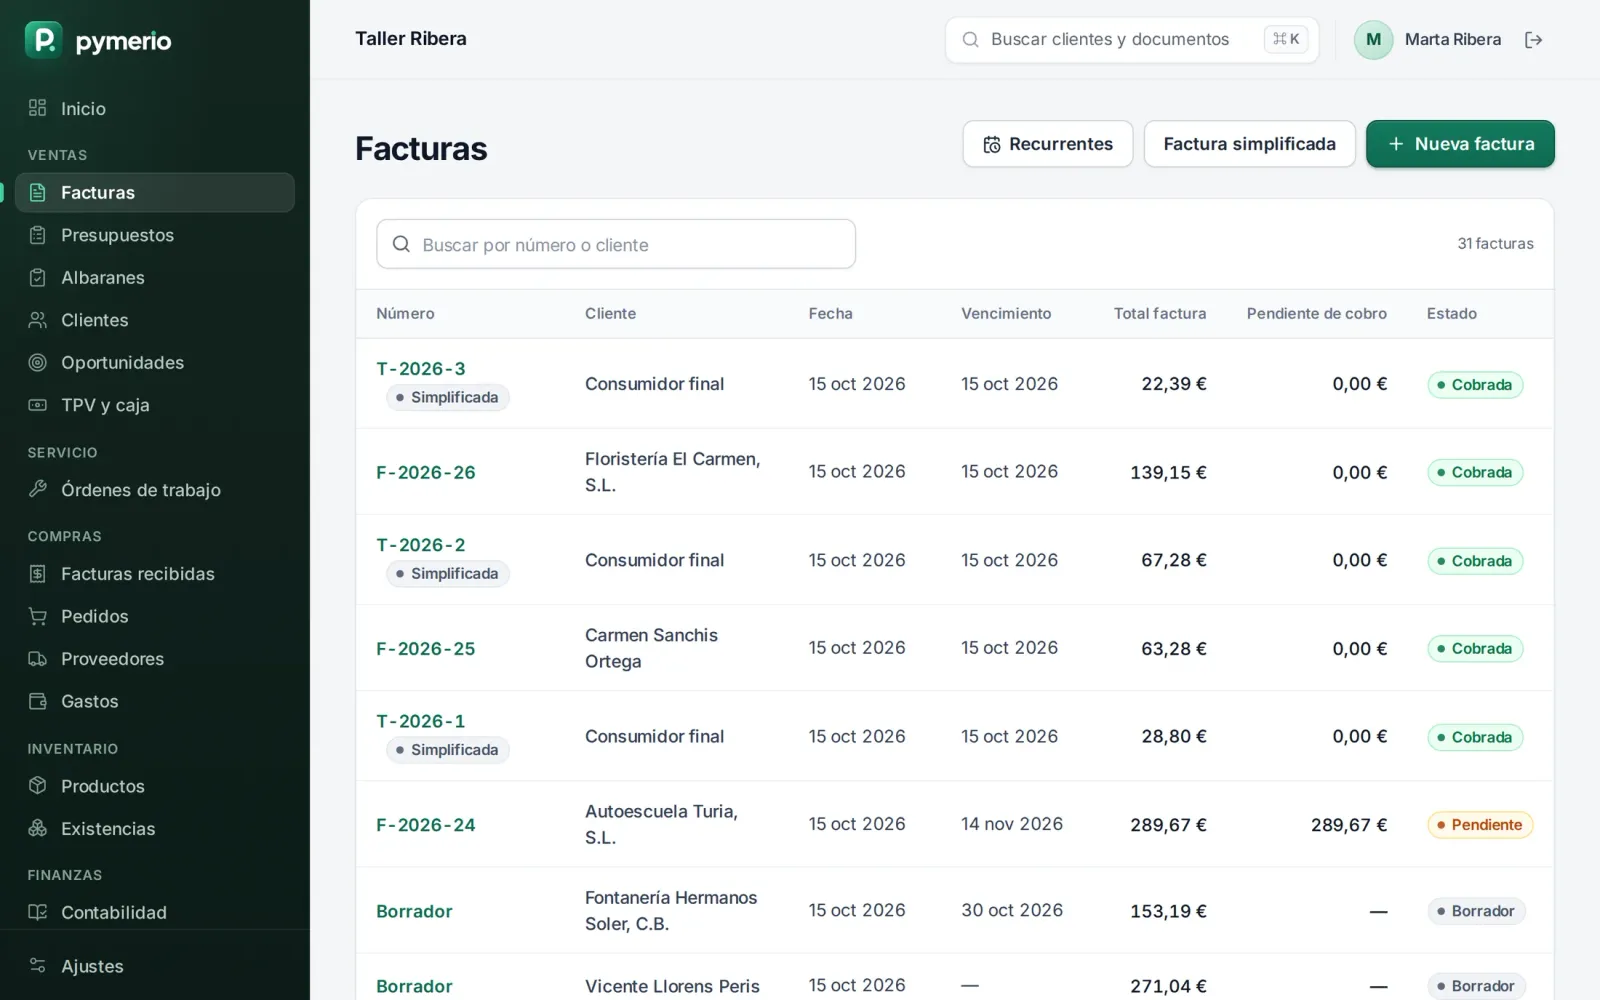Click the Pedidos shopping cart icon

coord(38,616)
